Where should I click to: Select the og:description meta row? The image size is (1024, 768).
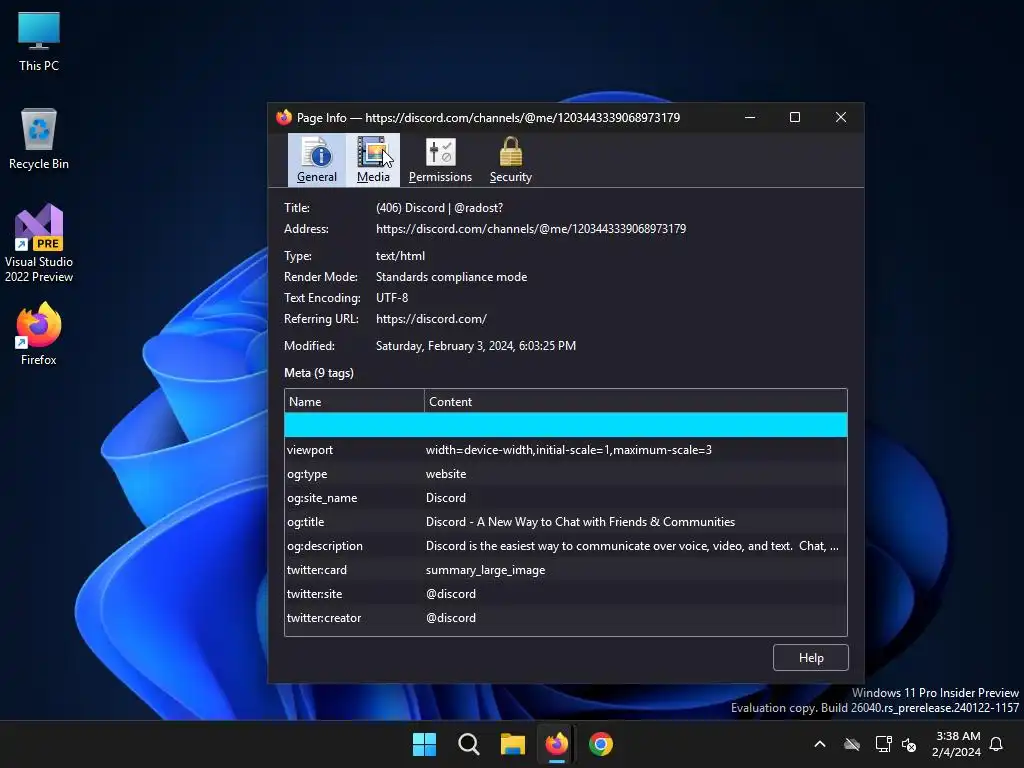[566, 546]
